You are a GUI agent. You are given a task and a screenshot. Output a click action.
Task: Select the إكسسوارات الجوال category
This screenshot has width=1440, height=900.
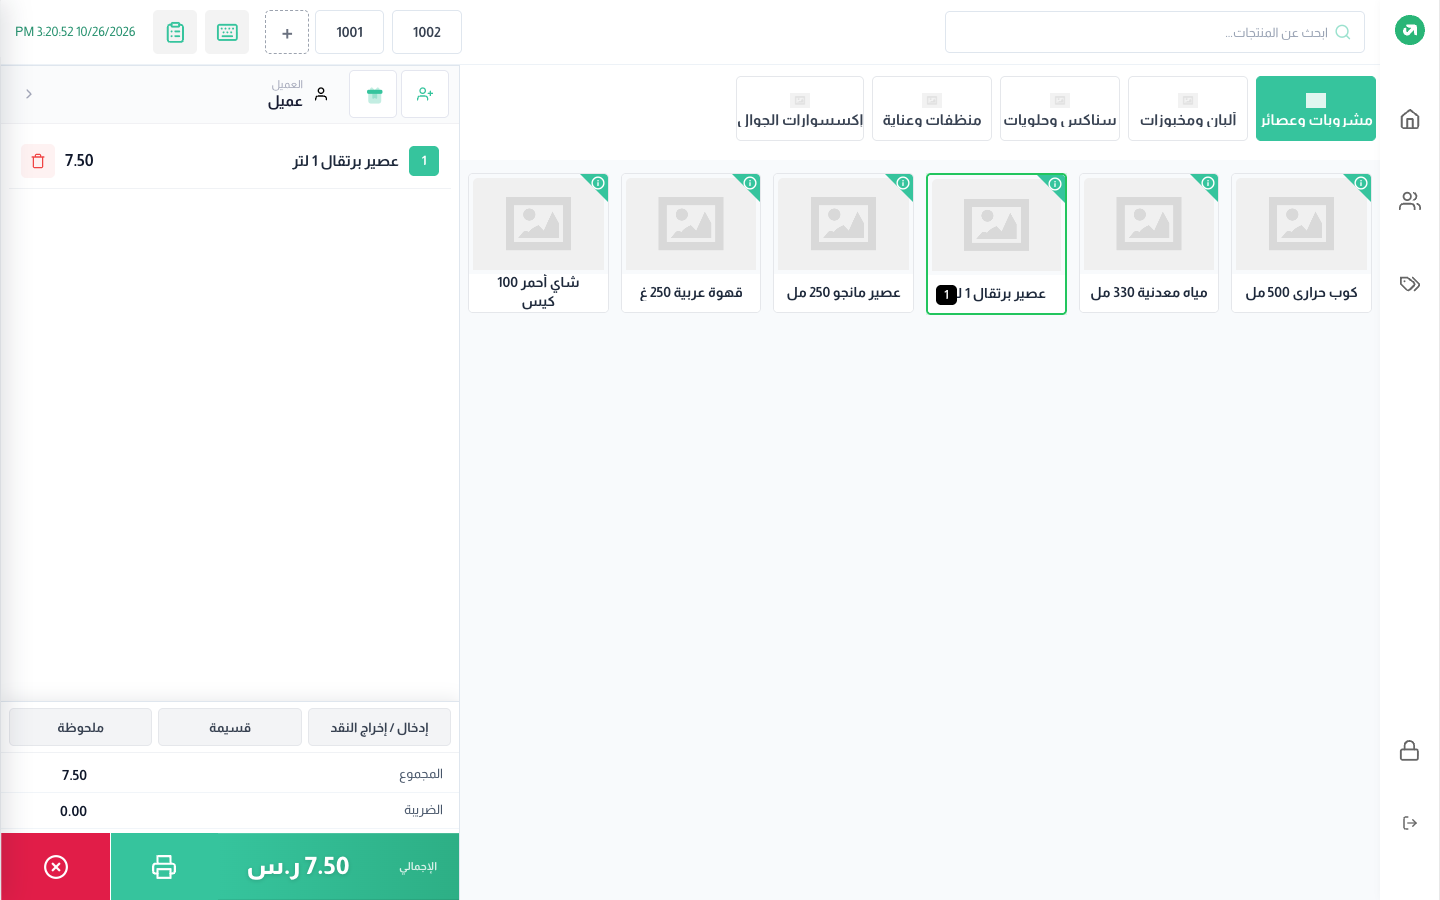coord(800,108)
